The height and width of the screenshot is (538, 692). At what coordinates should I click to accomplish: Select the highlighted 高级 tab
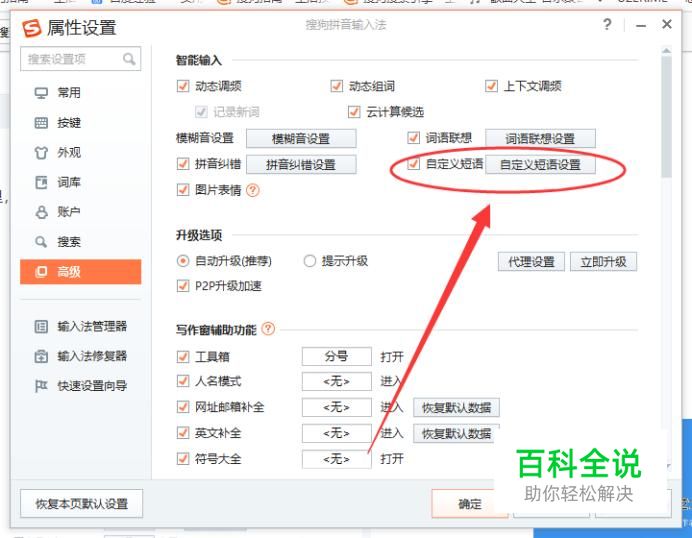click(80, 272)
